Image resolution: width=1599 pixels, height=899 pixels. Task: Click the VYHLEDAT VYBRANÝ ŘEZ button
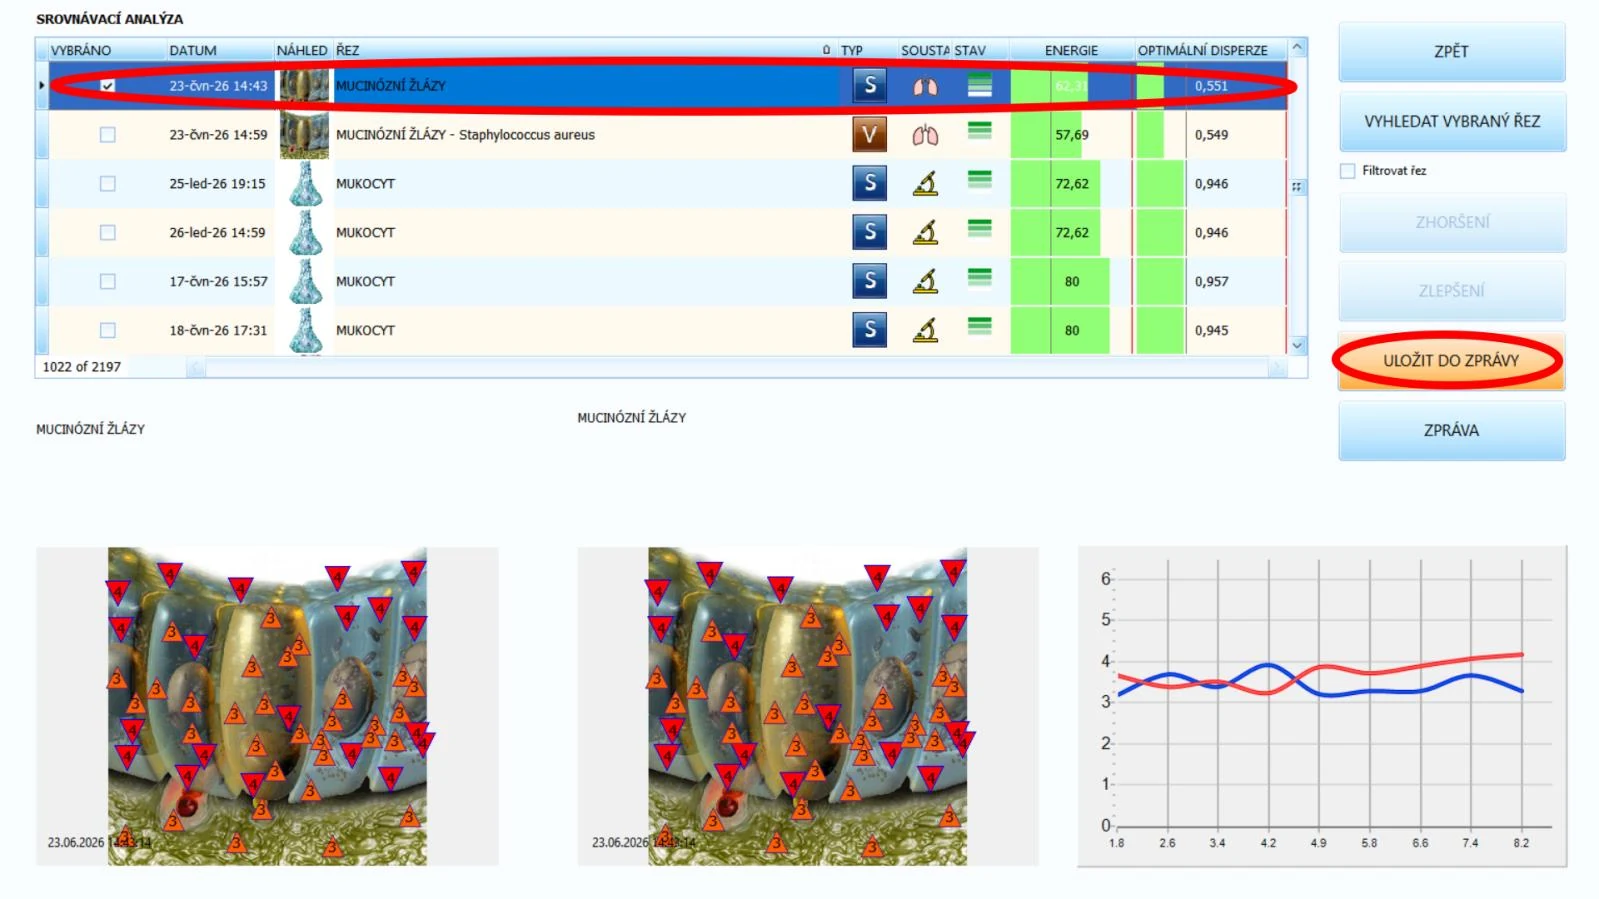pyautogui.click(x=1452, y=121)
